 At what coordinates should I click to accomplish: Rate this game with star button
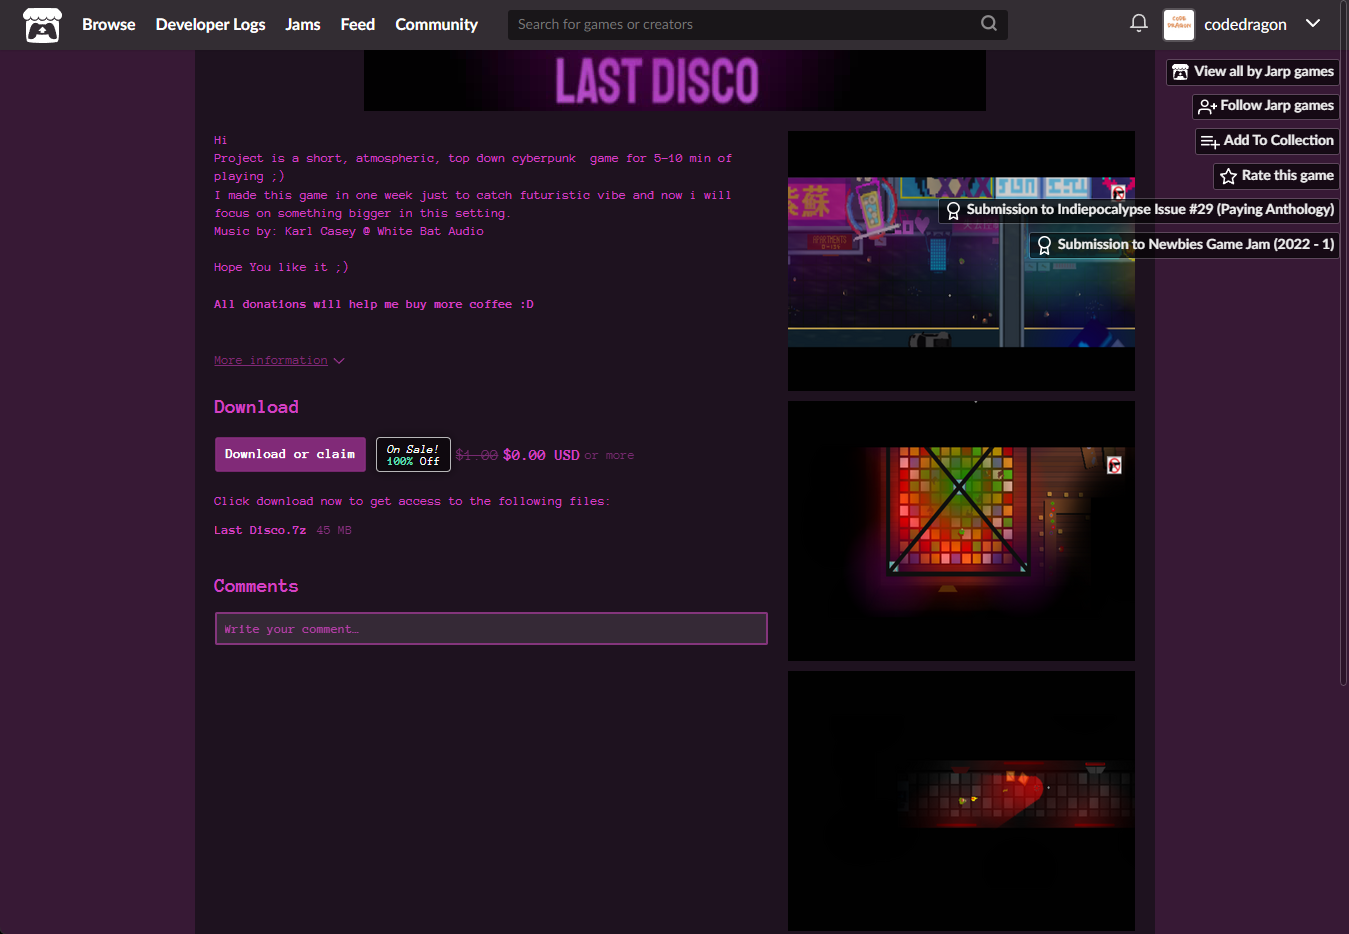click(1276, 176)
